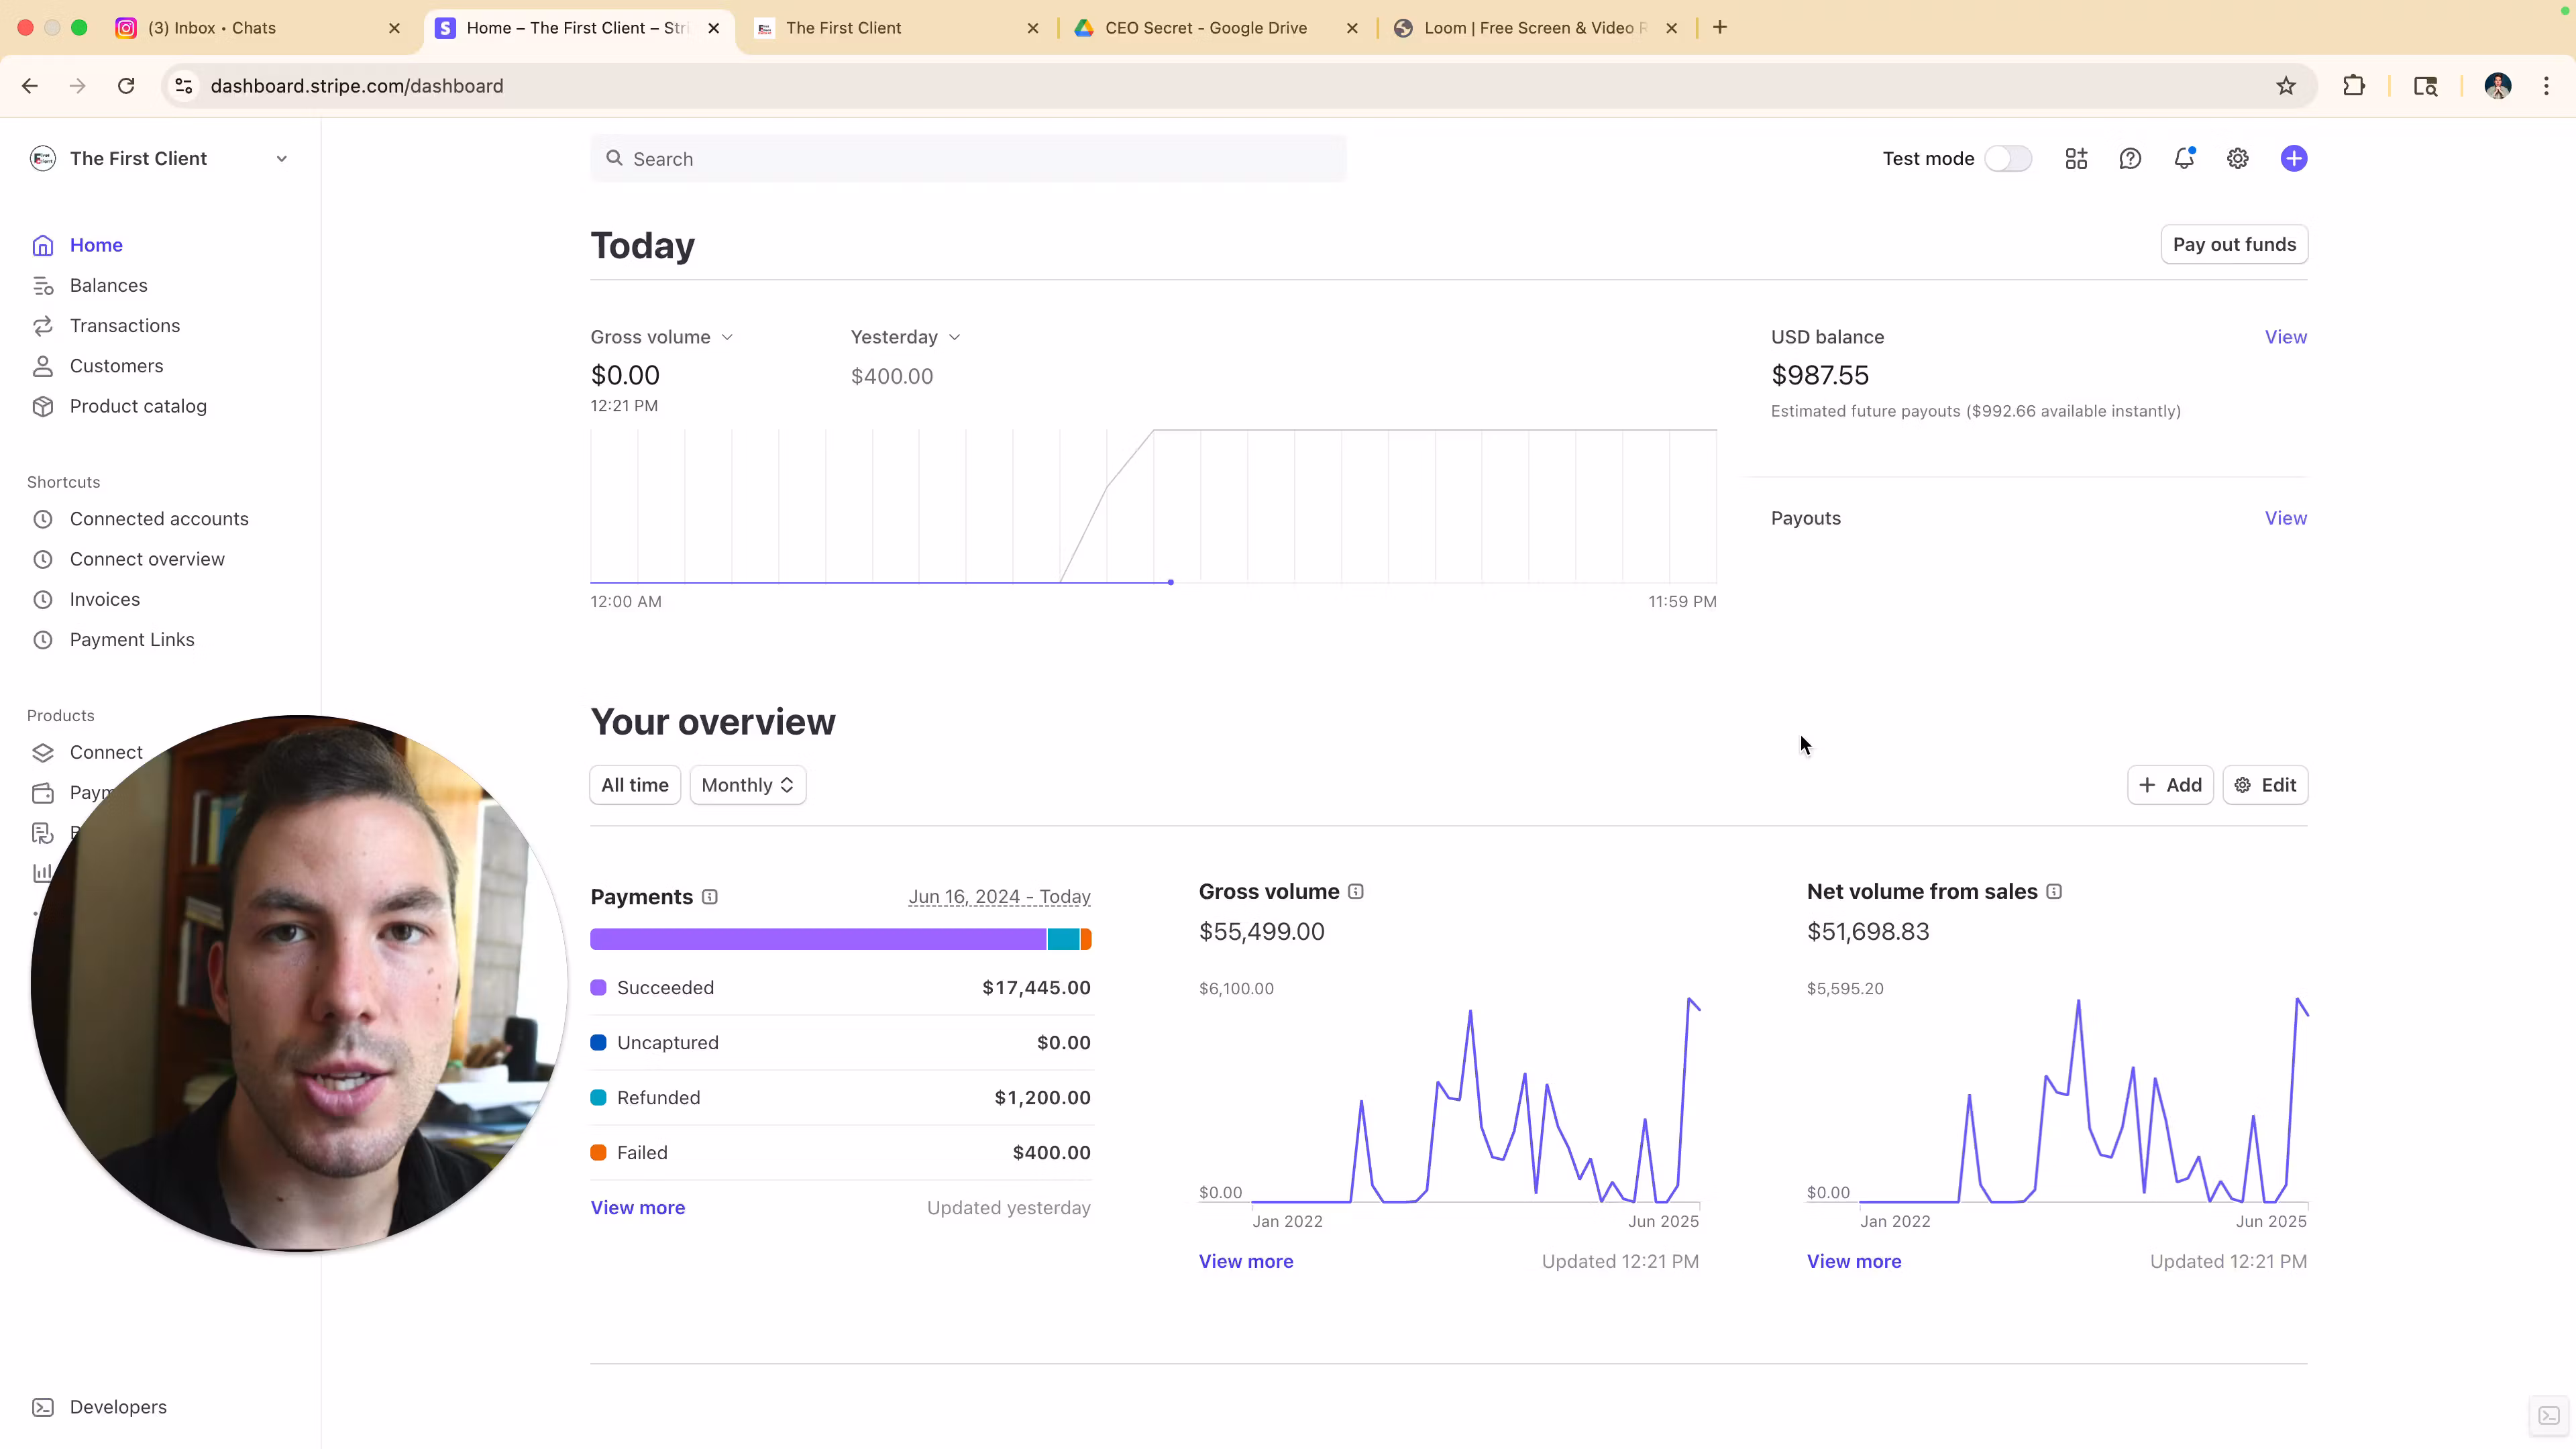Open the Monthly interval selector
This screenshot has width=2576, height=1449.
pos(747,785)
